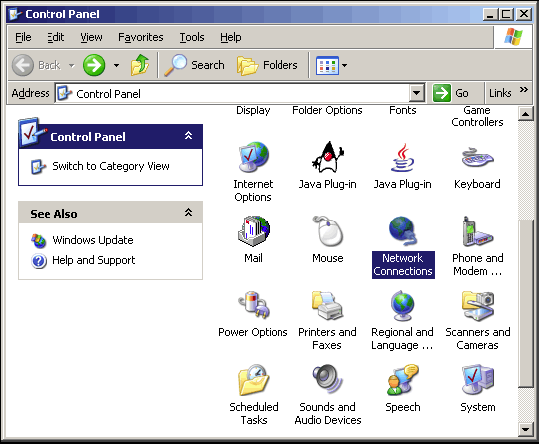Expand the Links toolbar chevron
This screenshot has height=444, width=539.
(x=524, y=90)
